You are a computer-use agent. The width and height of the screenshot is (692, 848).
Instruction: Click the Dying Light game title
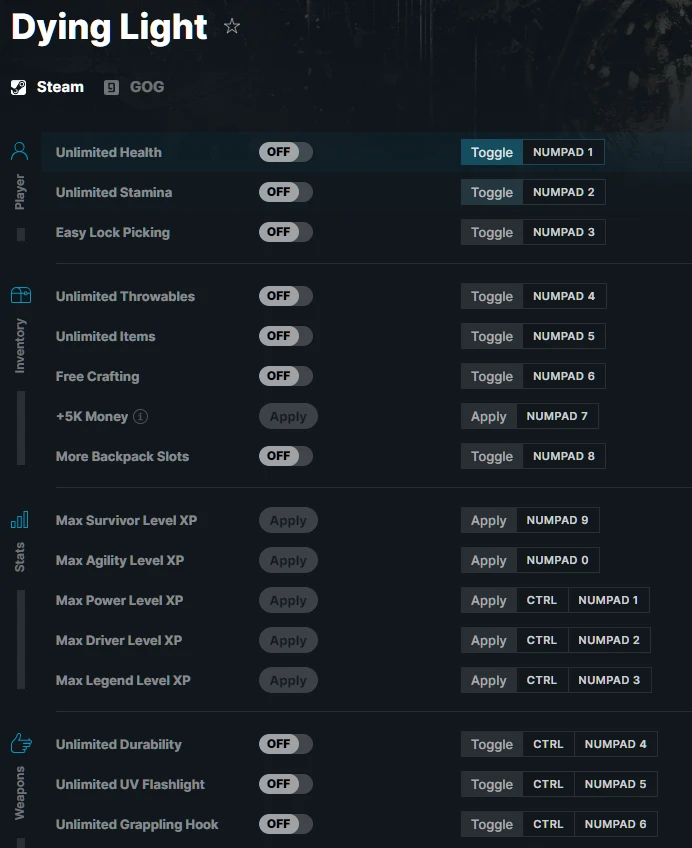(x=109, y=27)
